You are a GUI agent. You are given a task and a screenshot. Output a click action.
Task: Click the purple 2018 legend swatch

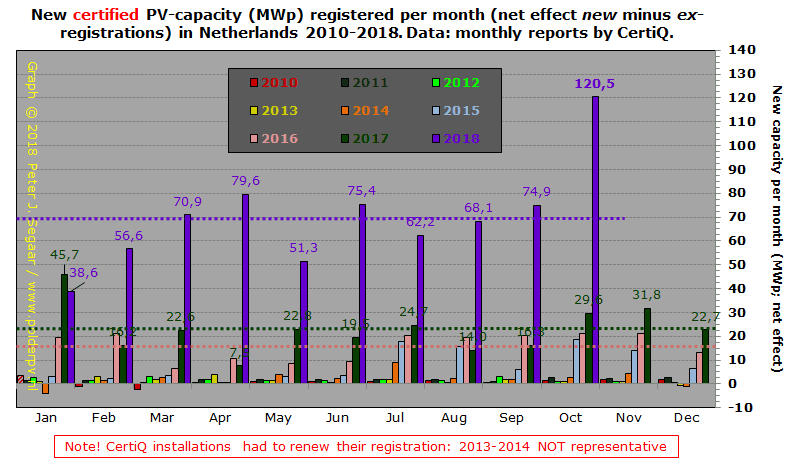tap(434, 137)
